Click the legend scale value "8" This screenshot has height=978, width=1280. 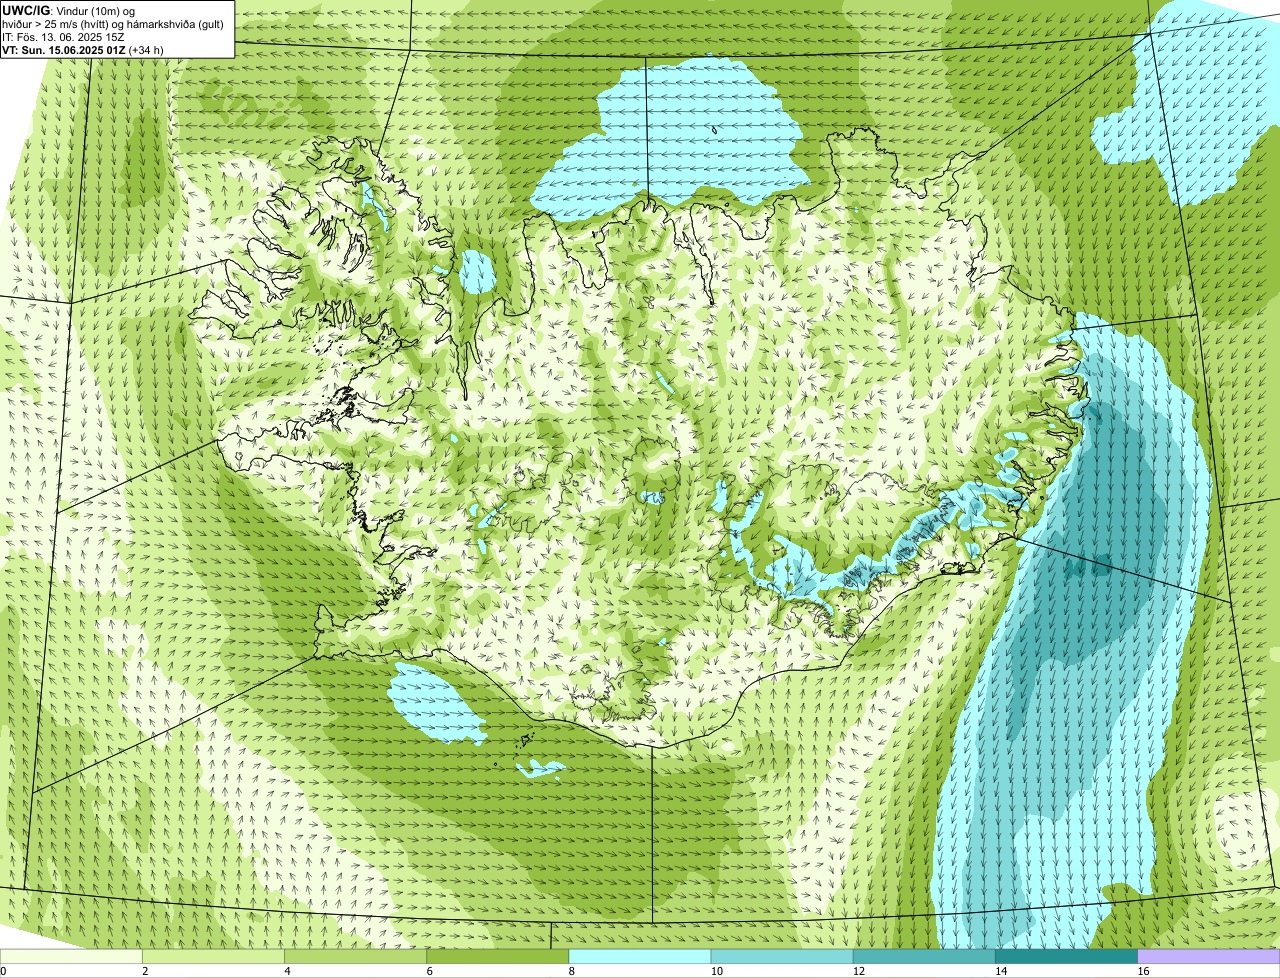tap(572, 971)
